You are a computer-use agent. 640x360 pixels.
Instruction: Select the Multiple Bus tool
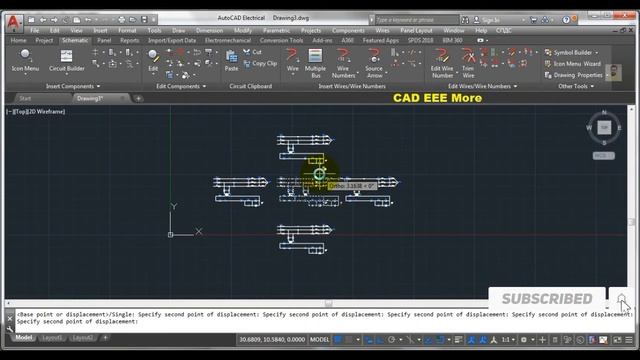pyautogui.click(x=315, y=62)
